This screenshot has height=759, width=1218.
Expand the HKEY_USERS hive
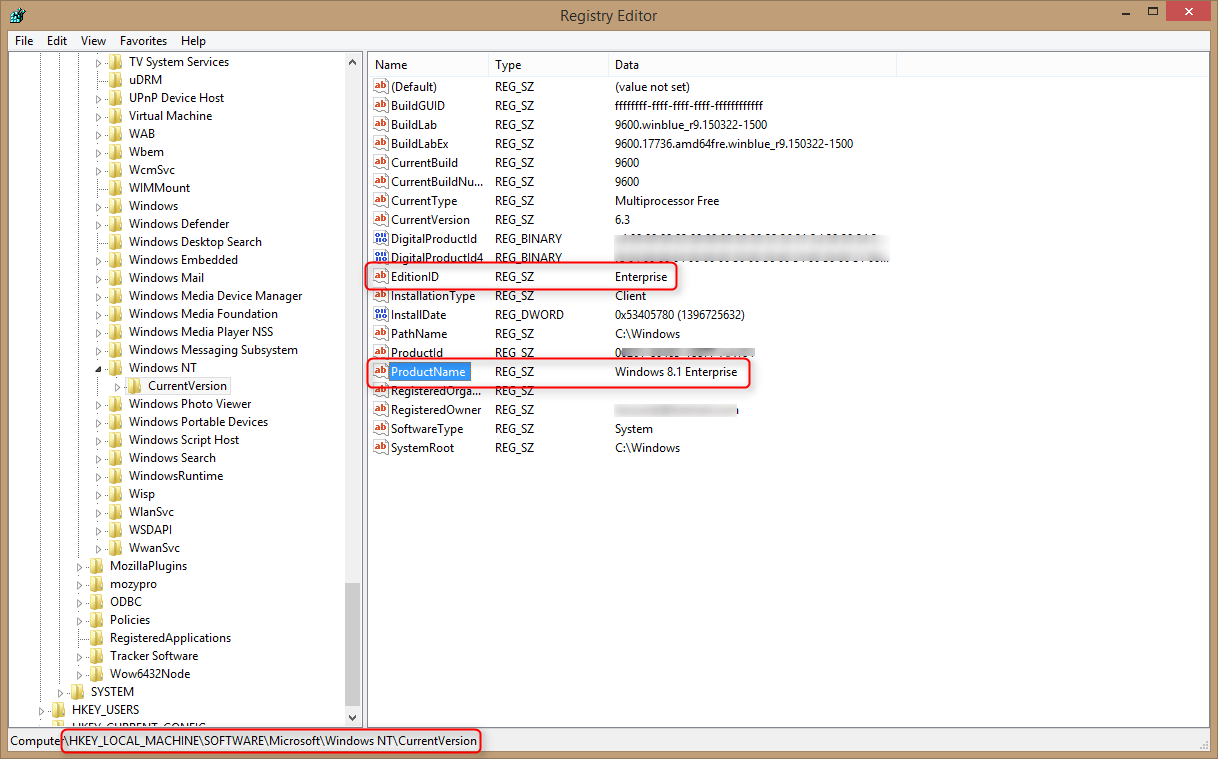click(x=42, y=710)
